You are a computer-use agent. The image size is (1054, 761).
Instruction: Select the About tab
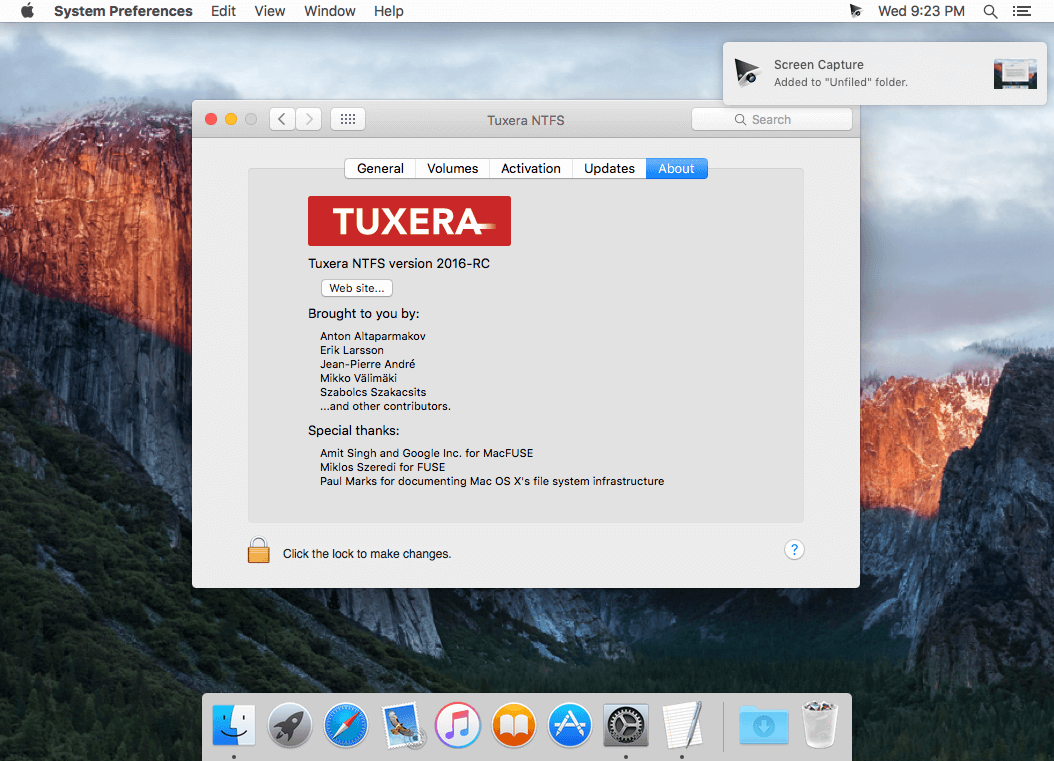(x=676, y=169)
